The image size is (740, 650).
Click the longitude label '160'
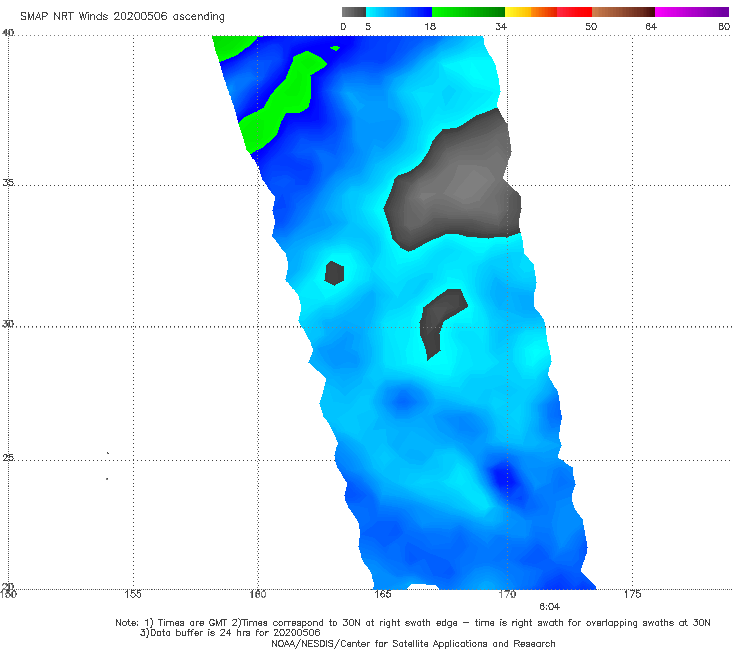tap(258, 594)
